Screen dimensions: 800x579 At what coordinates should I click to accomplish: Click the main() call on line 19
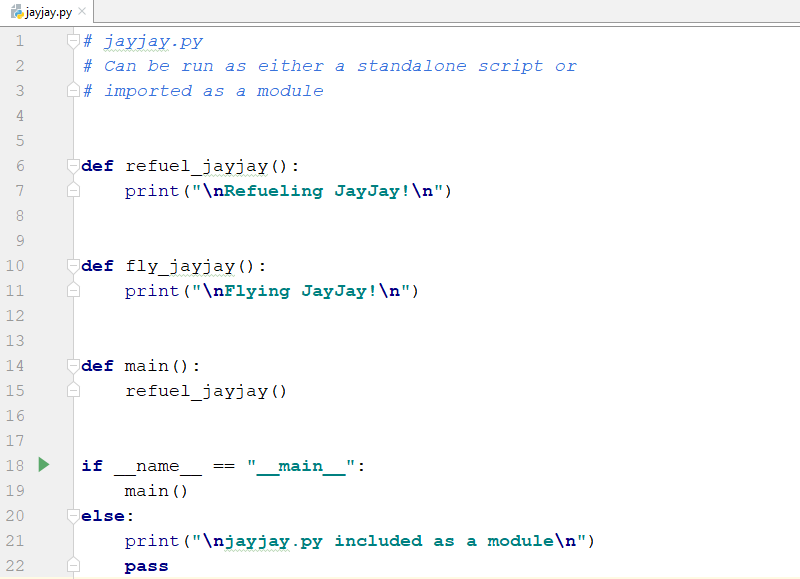click(156, 491)
